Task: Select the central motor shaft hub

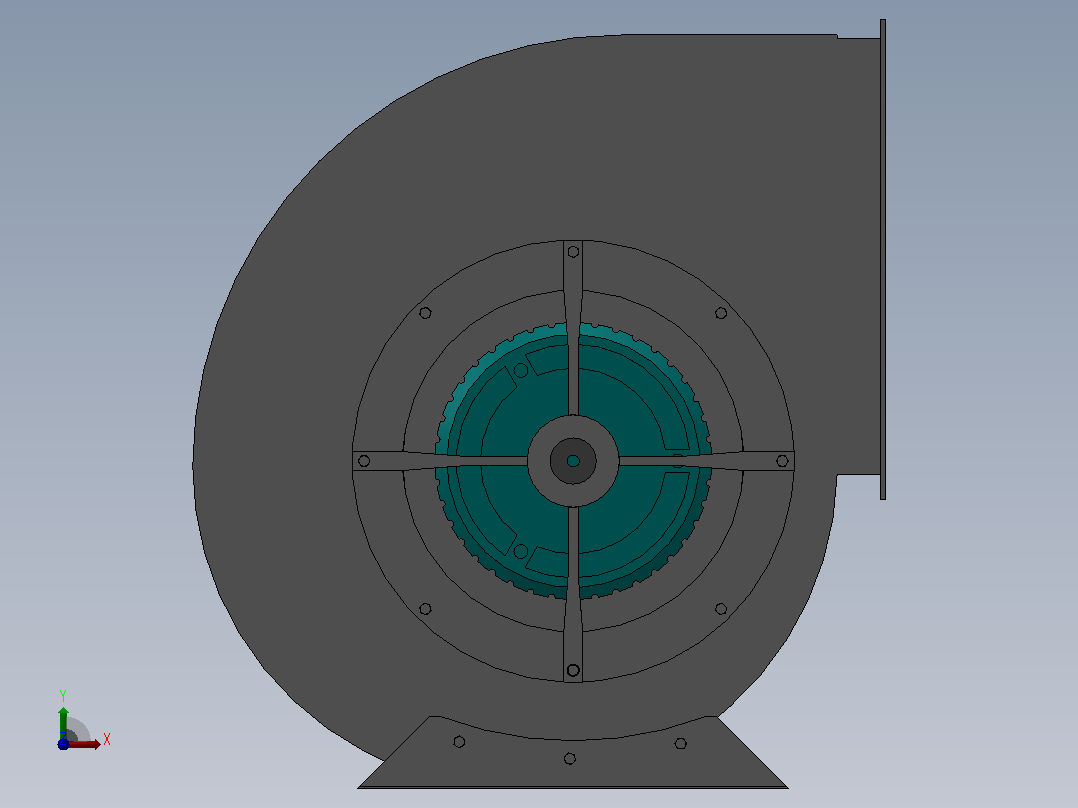Action: pos(573,461)
